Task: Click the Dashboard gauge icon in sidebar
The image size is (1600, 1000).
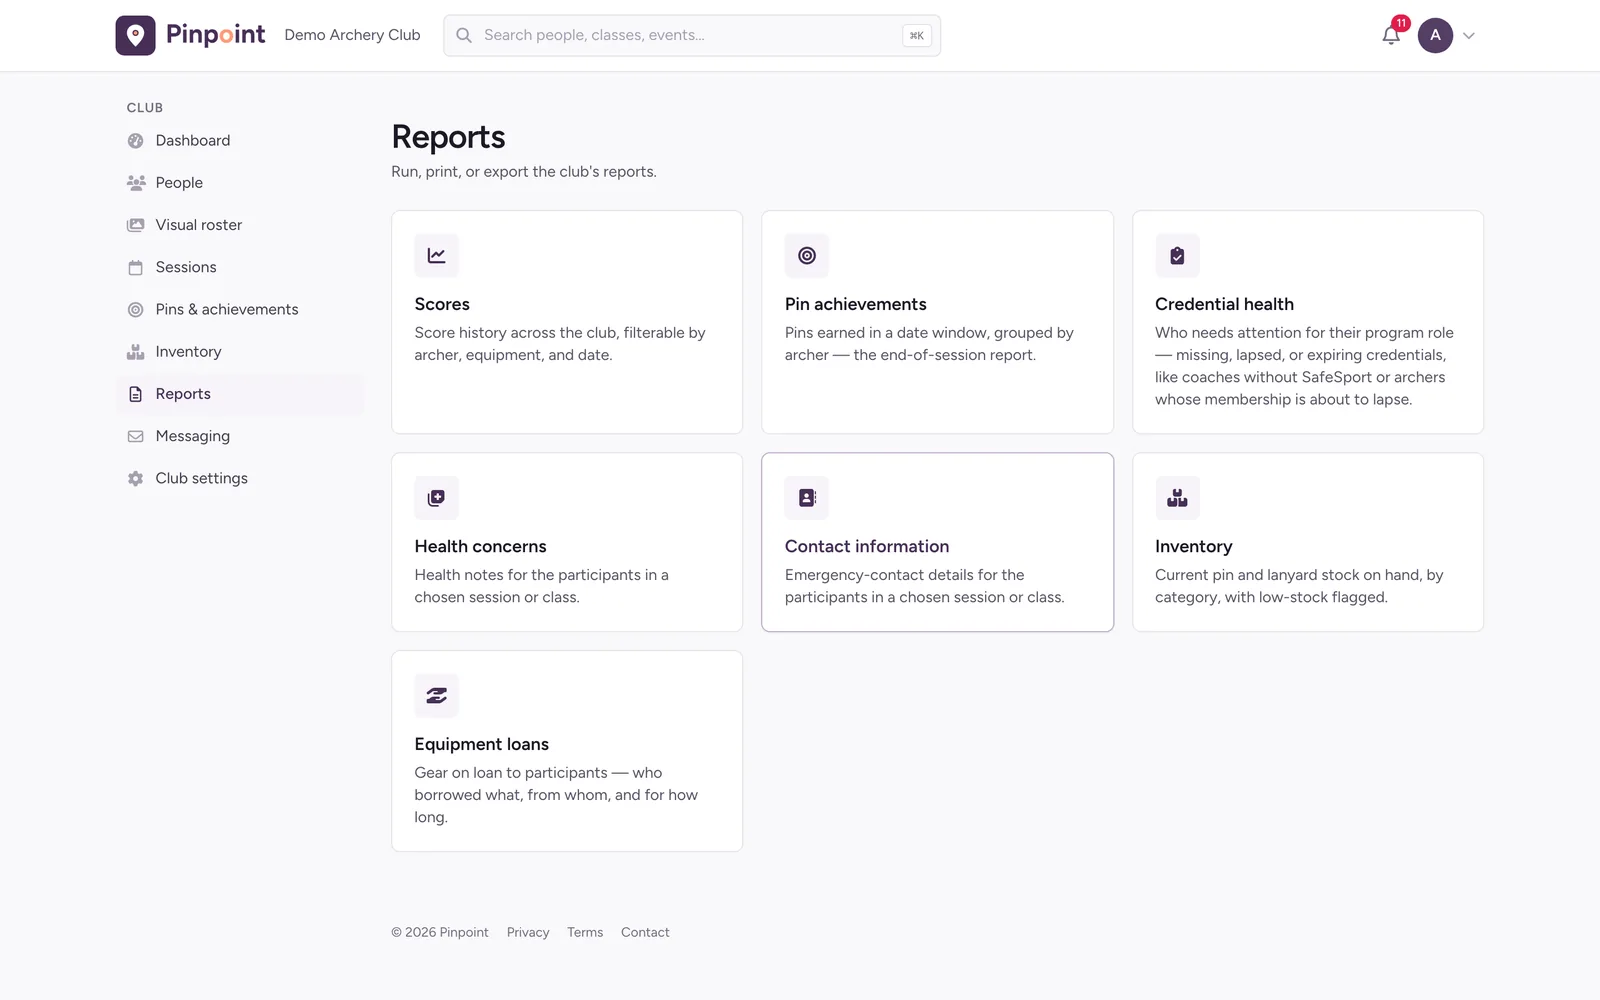Action: [136, 141]
